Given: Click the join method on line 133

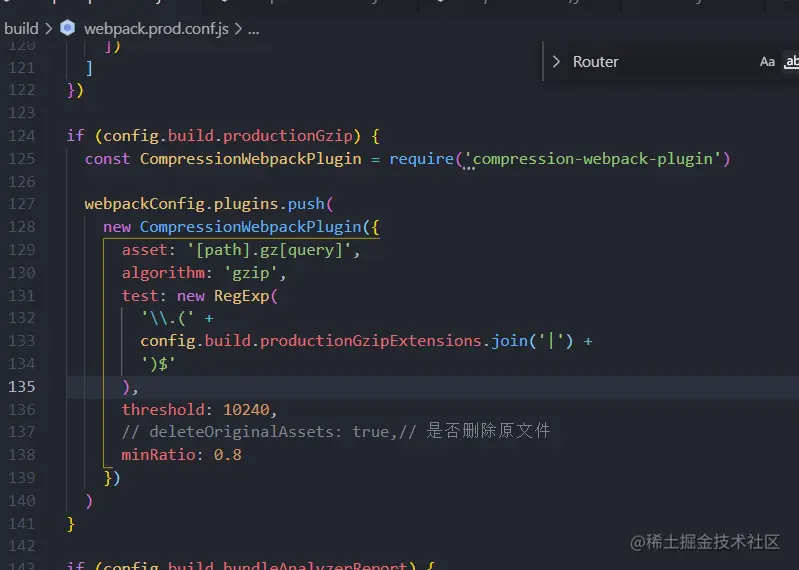Looking at the screenshot, I should point(509,341).
